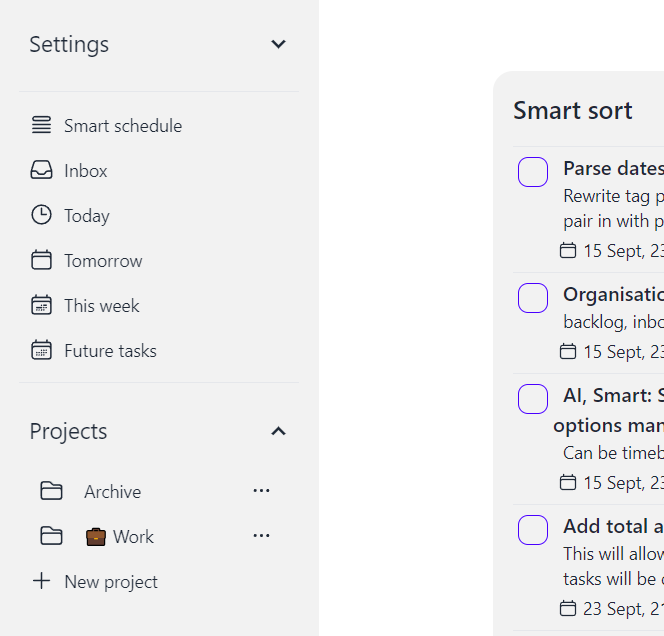The height and width of the screenshot is (636, 664).
Task: Complete the Add total task checkbox
Action: click(533, 530)
